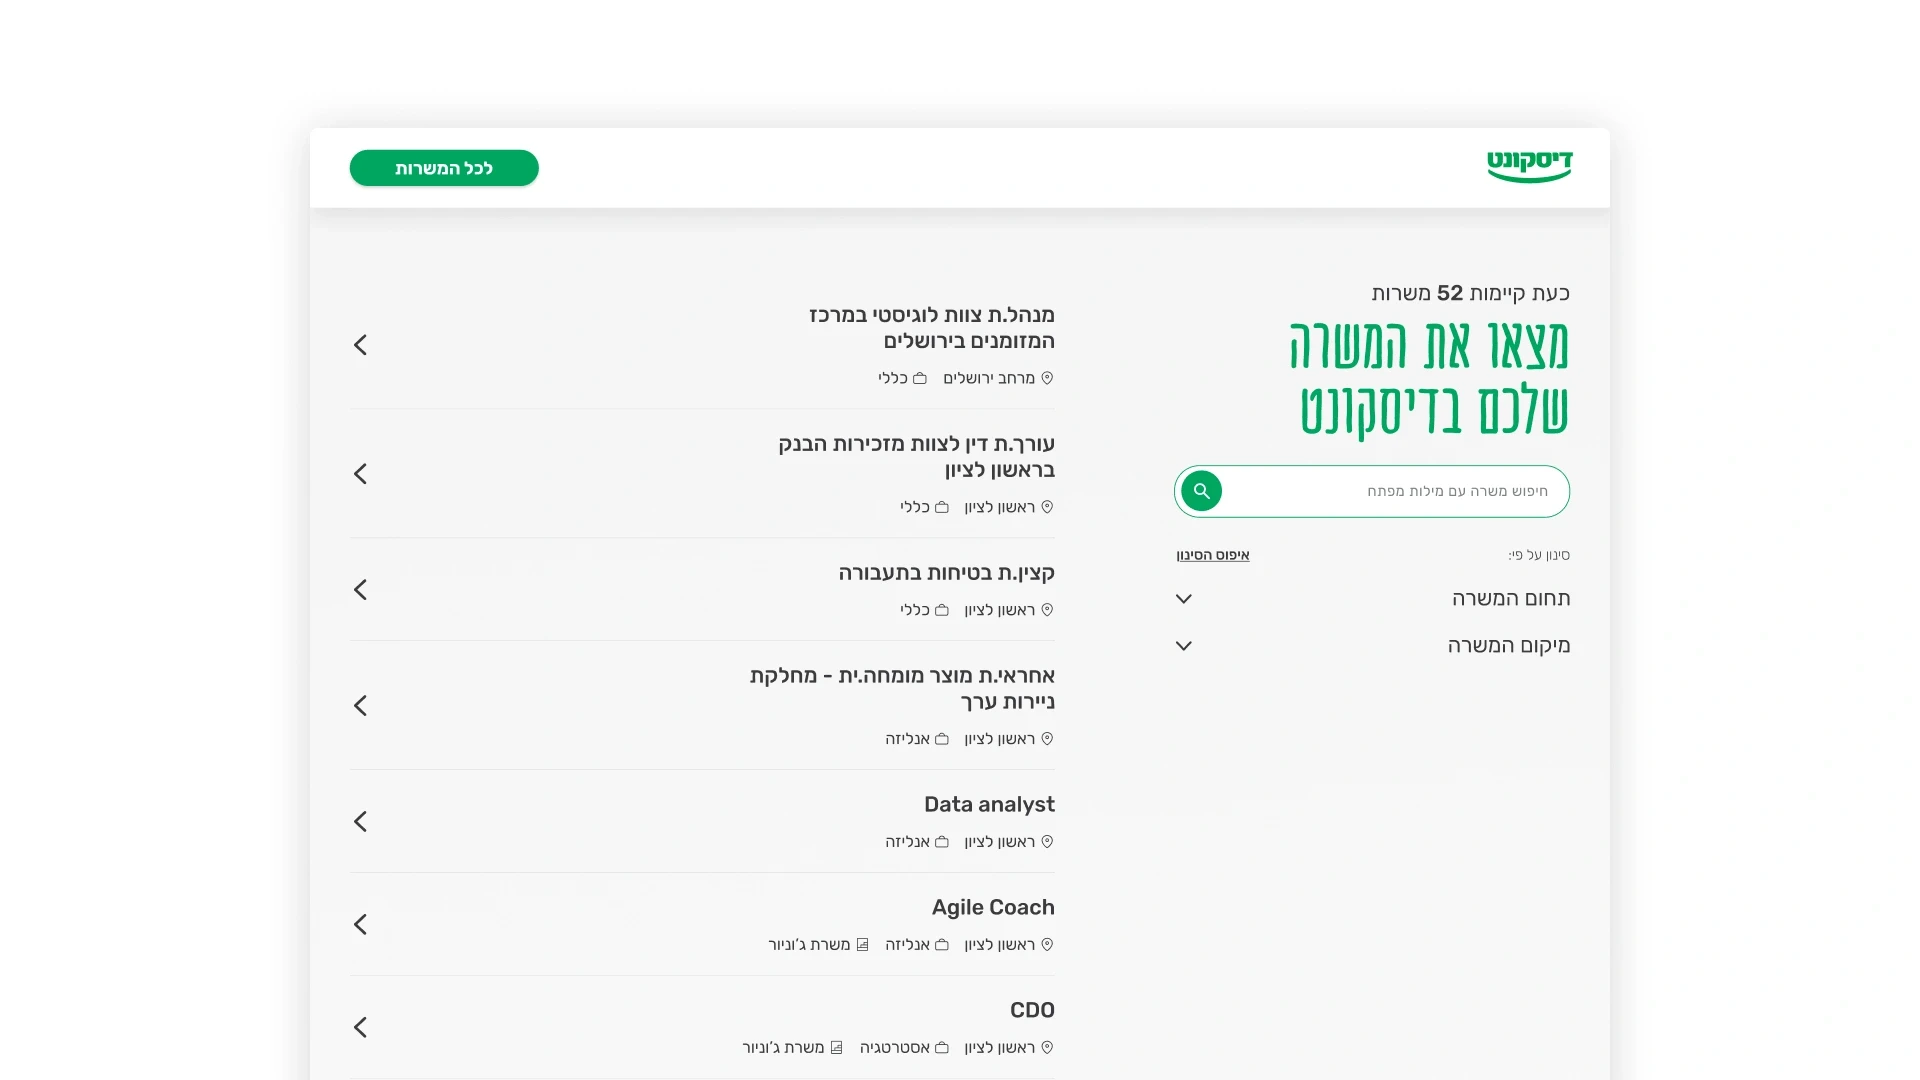
Task: Select the מנהל.ת צוות לוגיסטי job title
Action: click(x=930, y=328)
